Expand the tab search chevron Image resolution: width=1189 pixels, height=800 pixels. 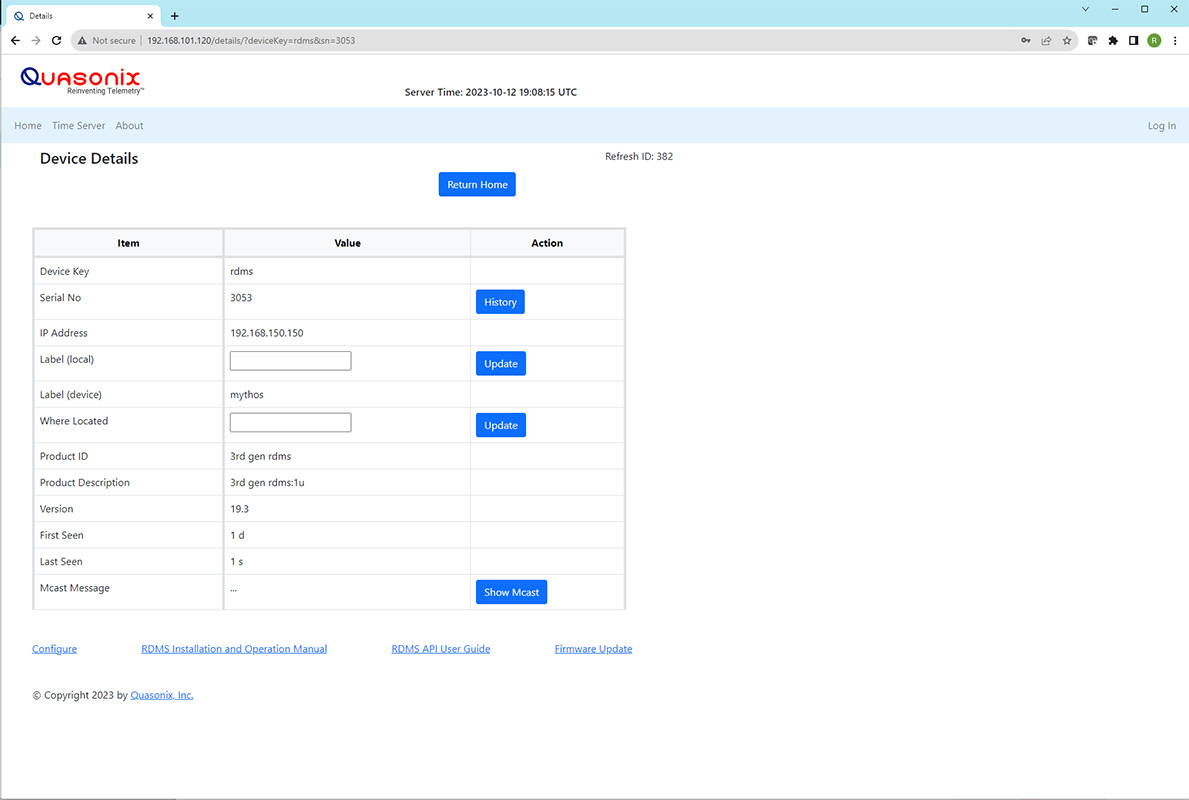(x=1086, y=9)
